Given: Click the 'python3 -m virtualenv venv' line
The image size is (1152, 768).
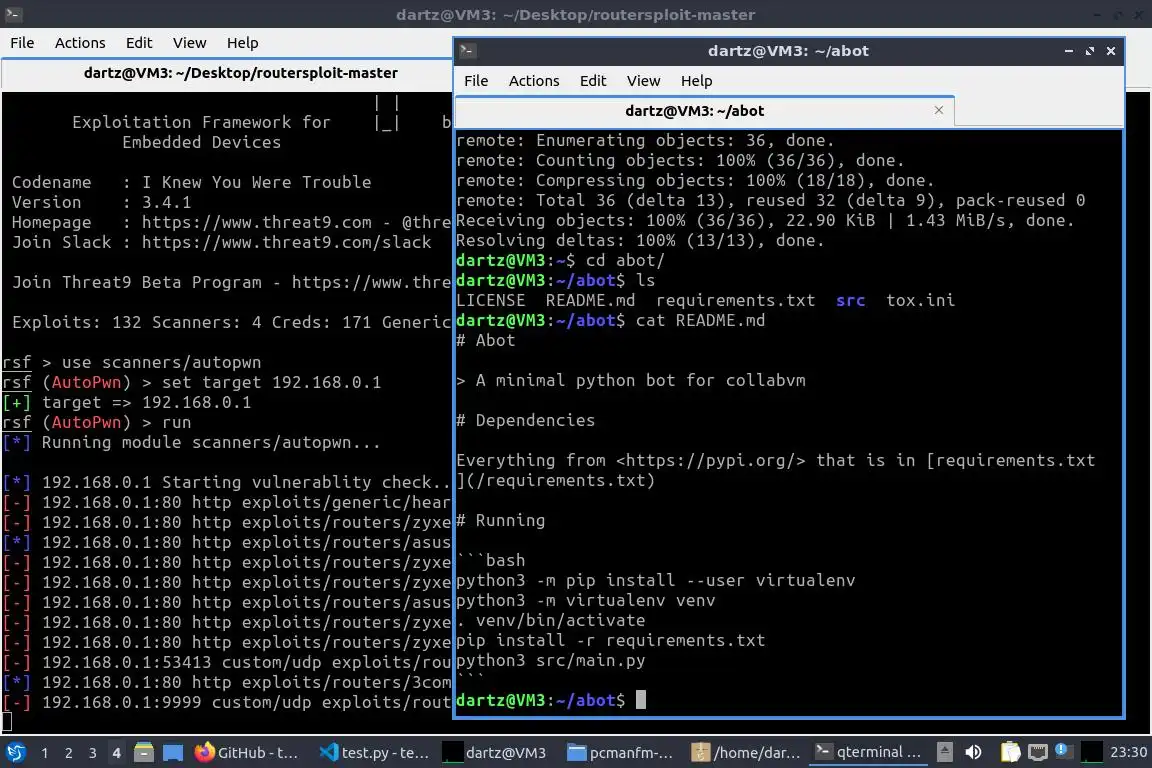Looking at the screenshot, I should point(586,600).
